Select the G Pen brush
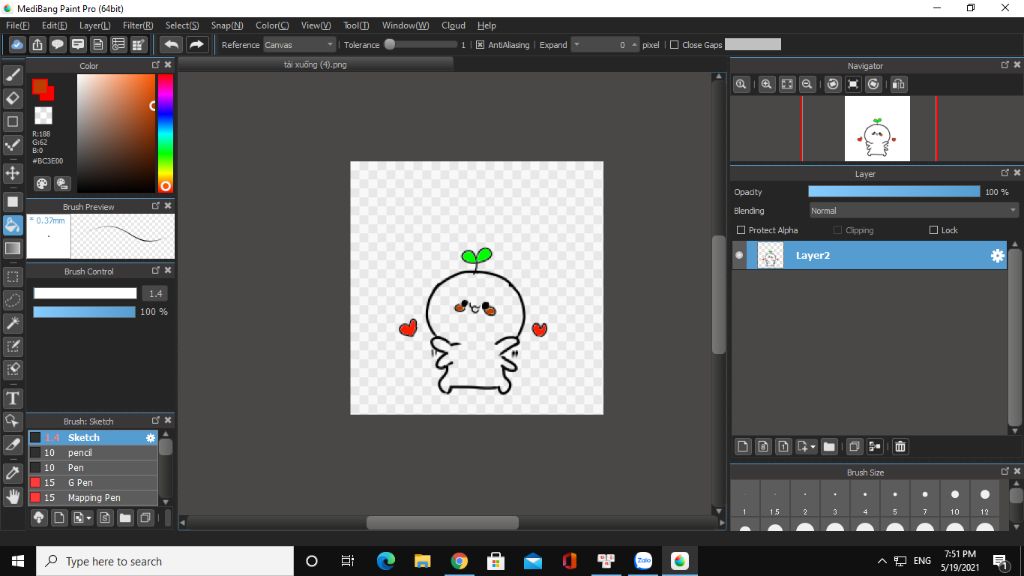This screenshot has width=1024, height=576. pyautogui.click(x=93, y=483)
